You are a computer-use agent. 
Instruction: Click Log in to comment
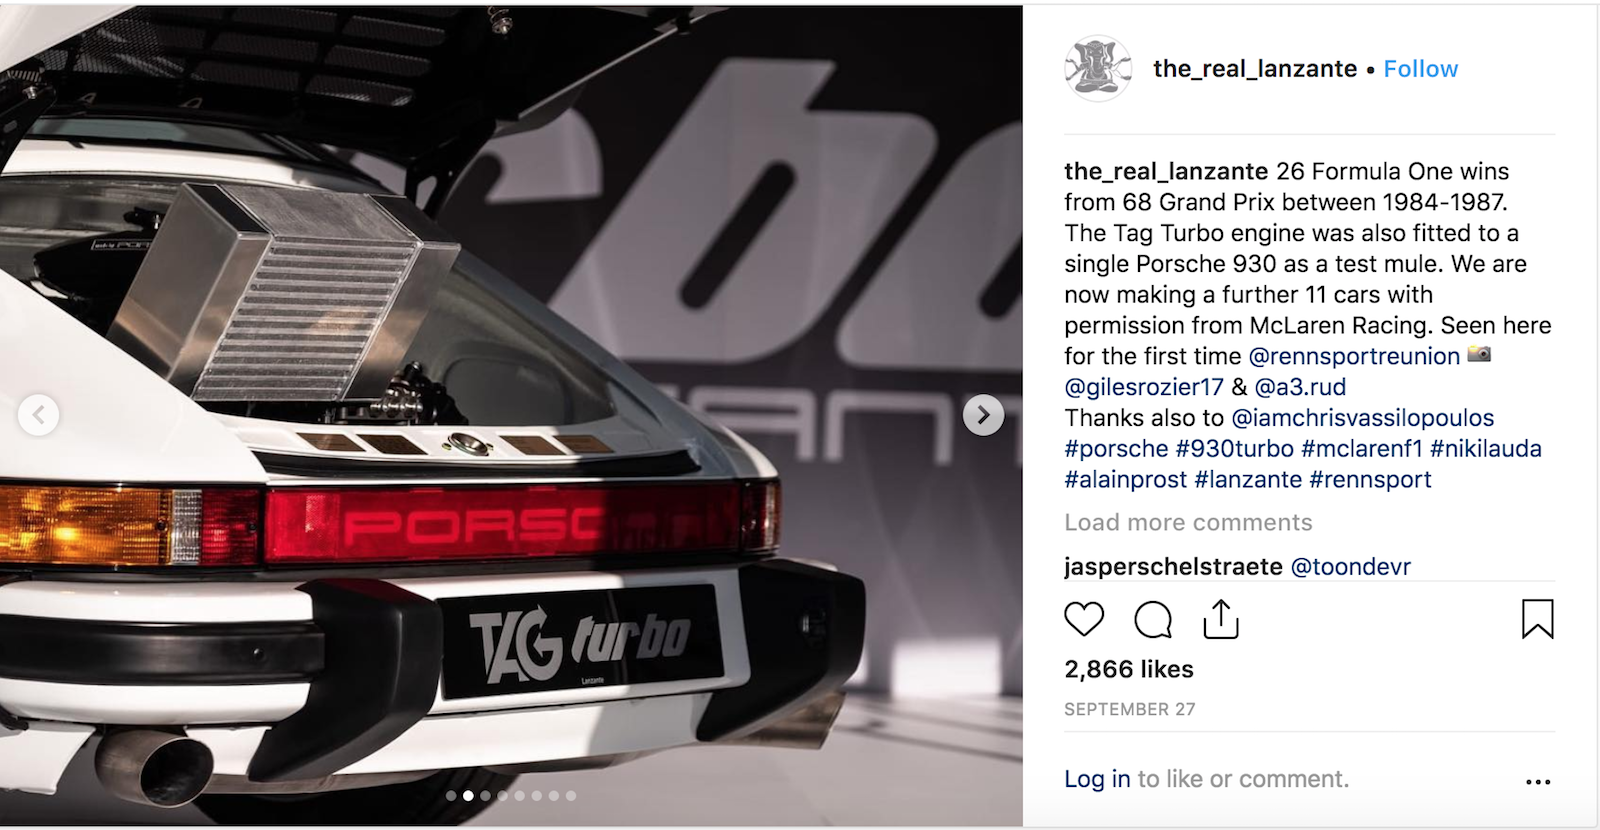click(x=1097, y=779)
